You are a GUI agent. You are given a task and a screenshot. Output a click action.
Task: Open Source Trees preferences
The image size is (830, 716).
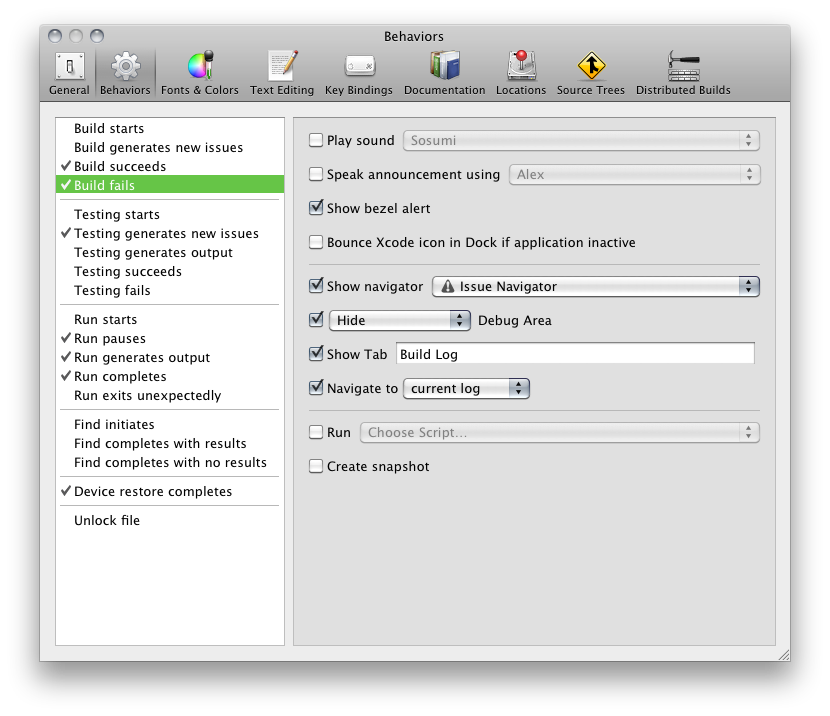click(x=591, y=74)
